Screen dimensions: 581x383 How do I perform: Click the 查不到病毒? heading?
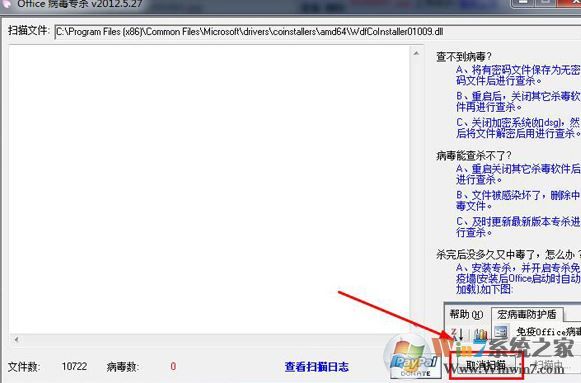[464, 57]
